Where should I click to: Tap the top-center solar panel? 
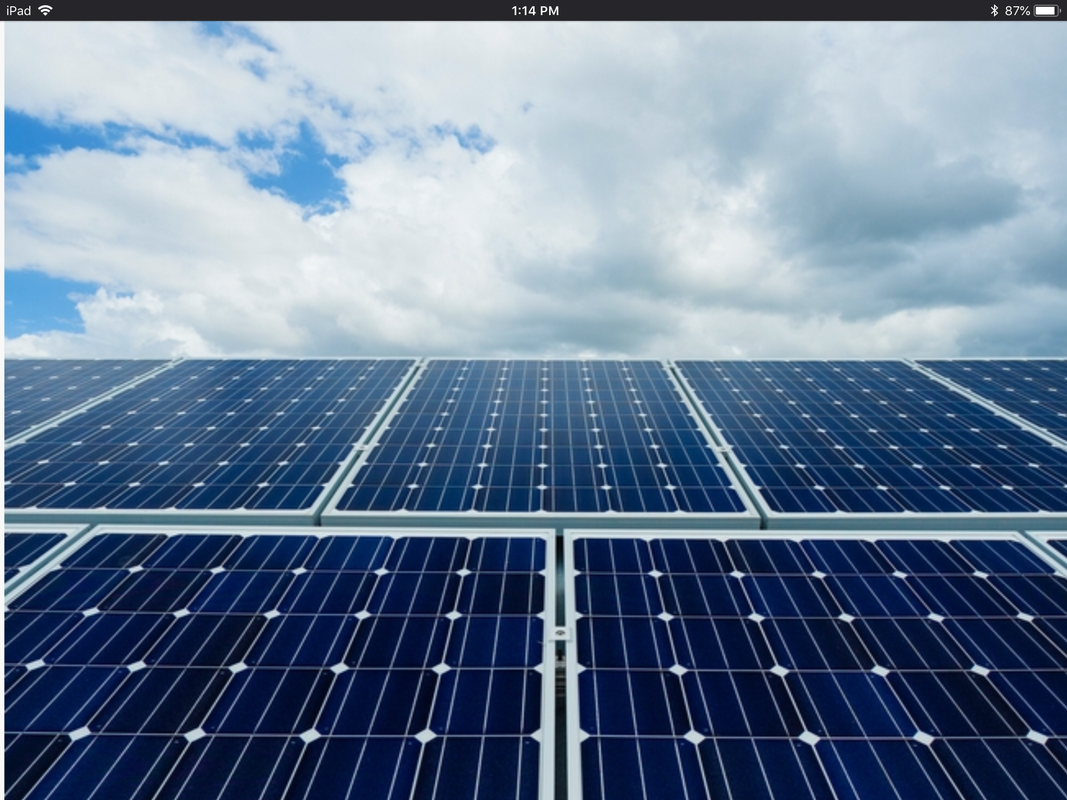tap(542, 435)
